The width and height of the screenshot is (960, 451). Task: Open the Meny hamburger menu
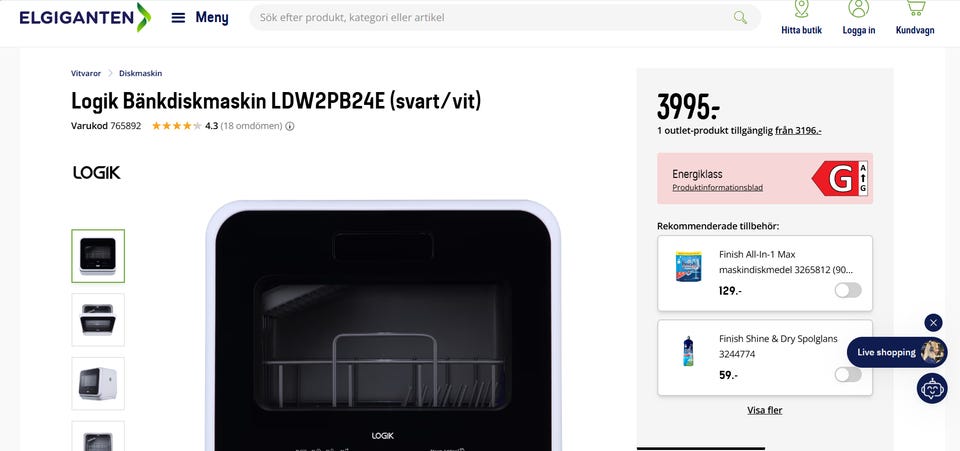click(200, 17)
